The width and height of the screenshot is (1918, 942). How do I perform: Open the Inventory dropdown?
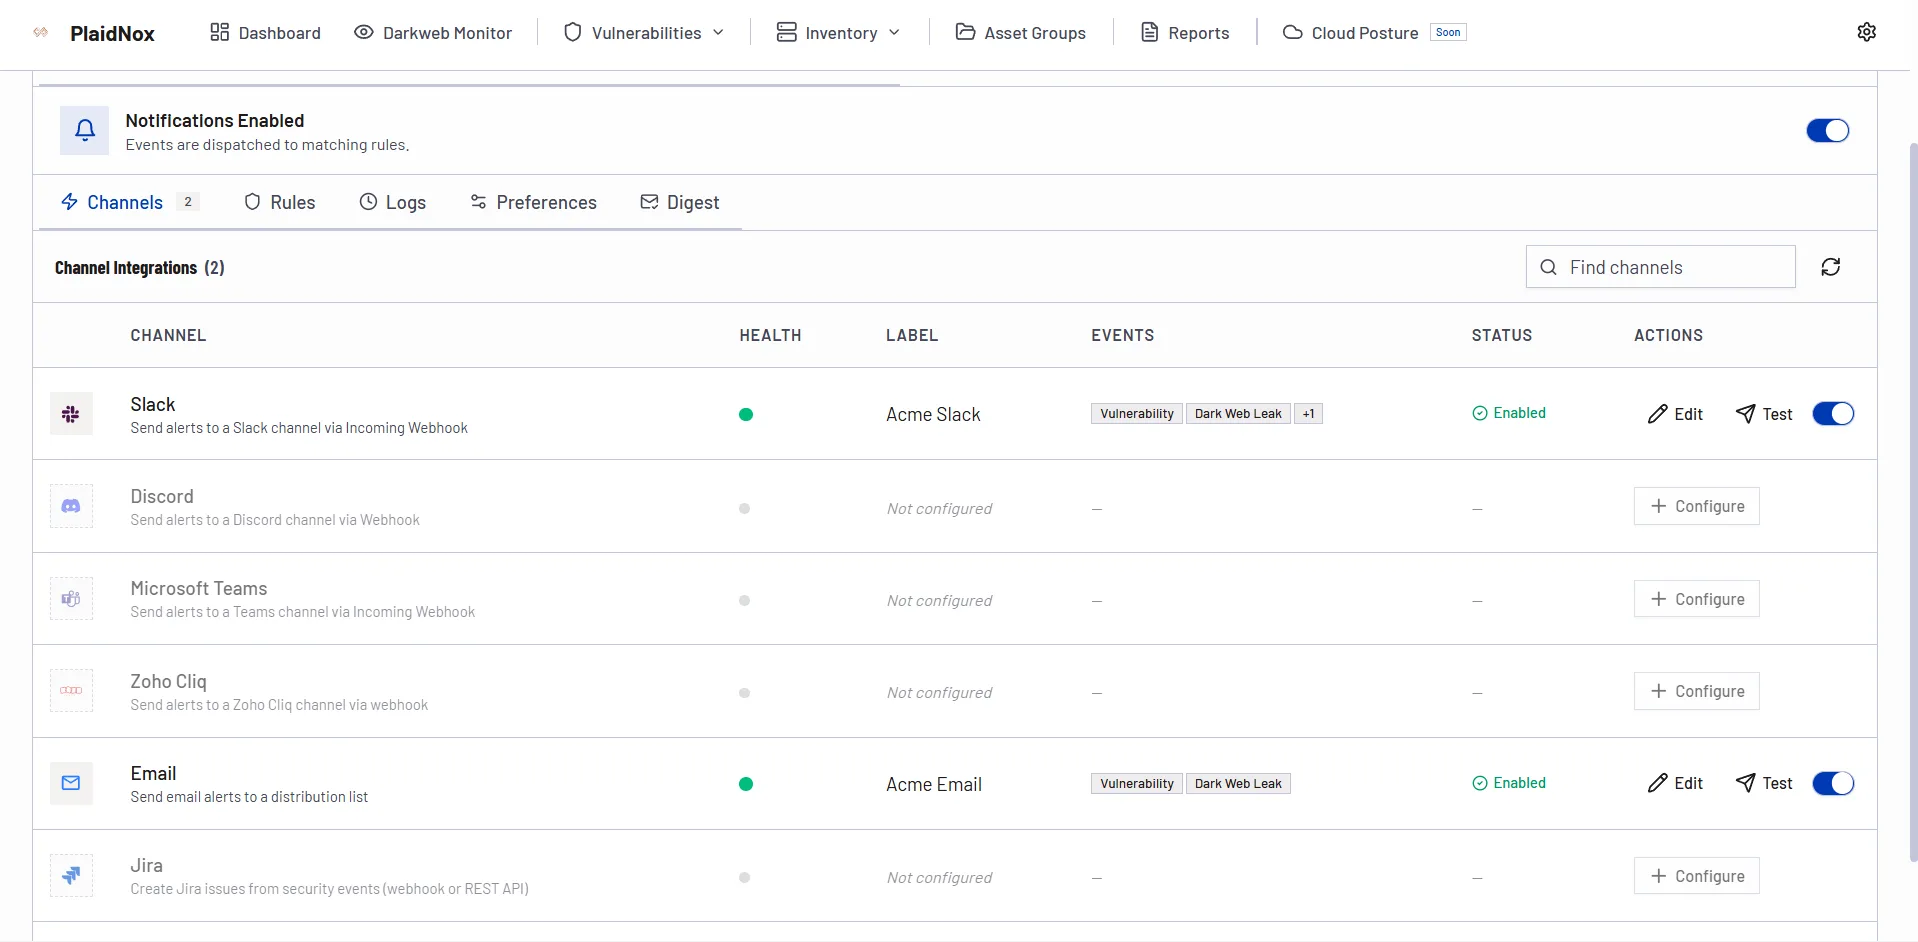pos(839,32)
